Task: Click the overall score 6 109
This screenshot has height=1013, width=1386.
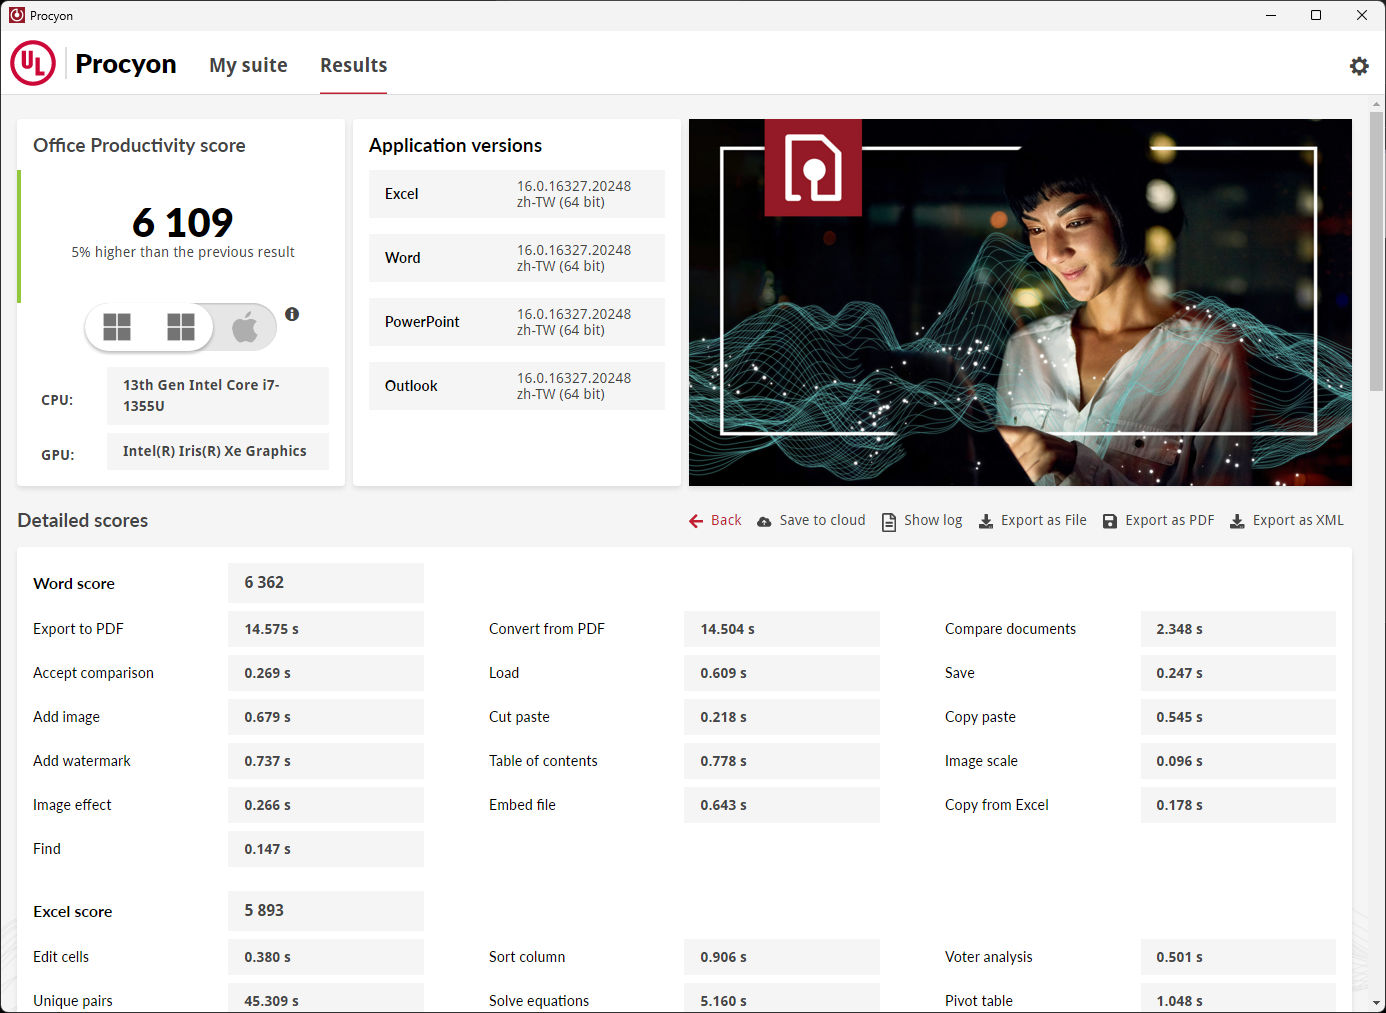Action: [182, 222]
